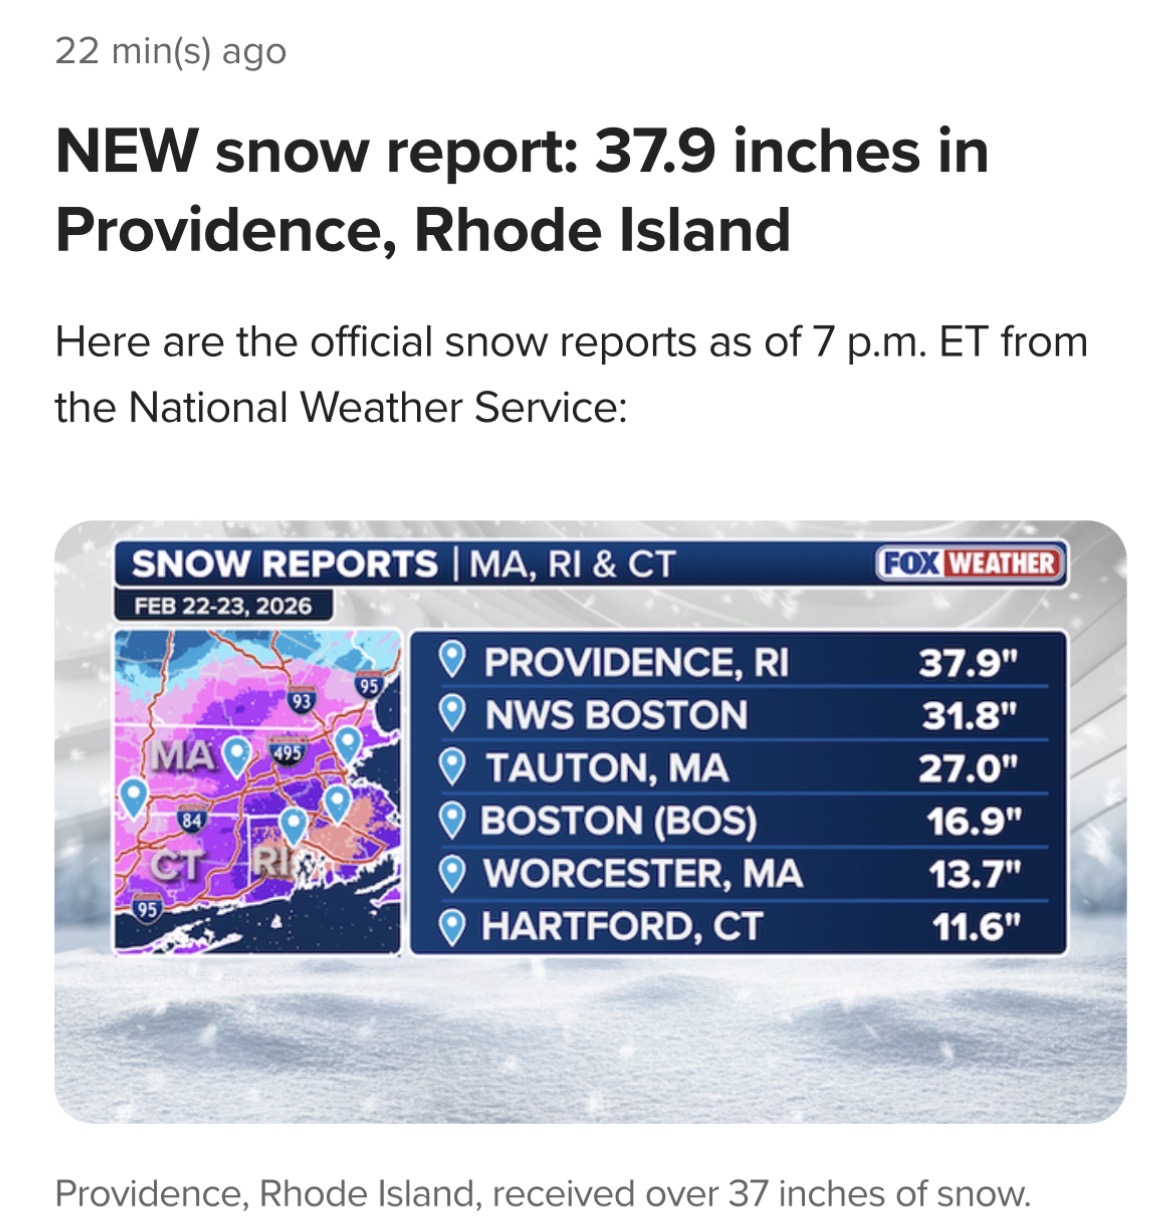Click the FOX Weather logo badge
The width and height of the screenshot is (1170, 1217).
point(969,563)
